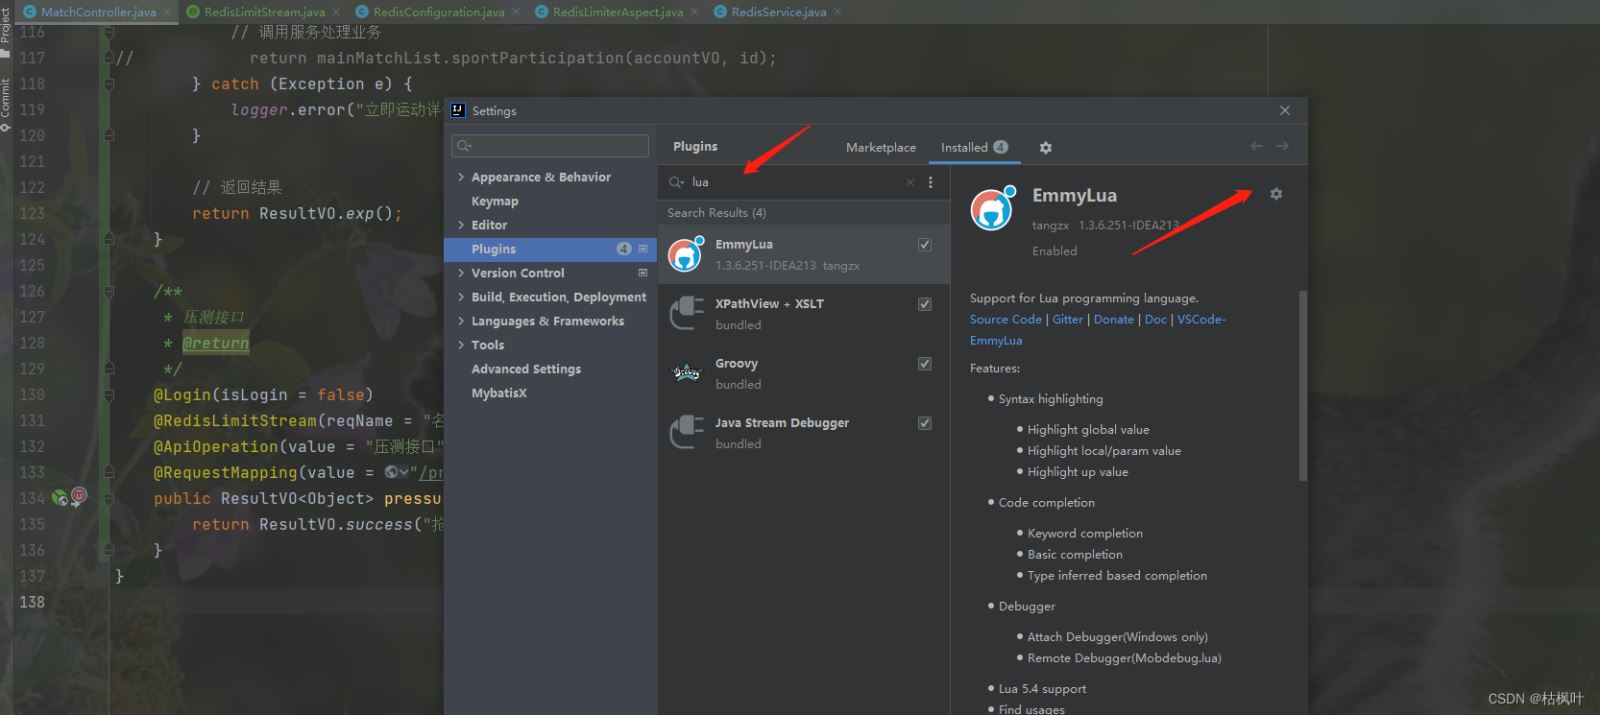Close the RedisConfiguration.java editor tab
This screenshot has height=715, width=1600.
tap(515, 12)
